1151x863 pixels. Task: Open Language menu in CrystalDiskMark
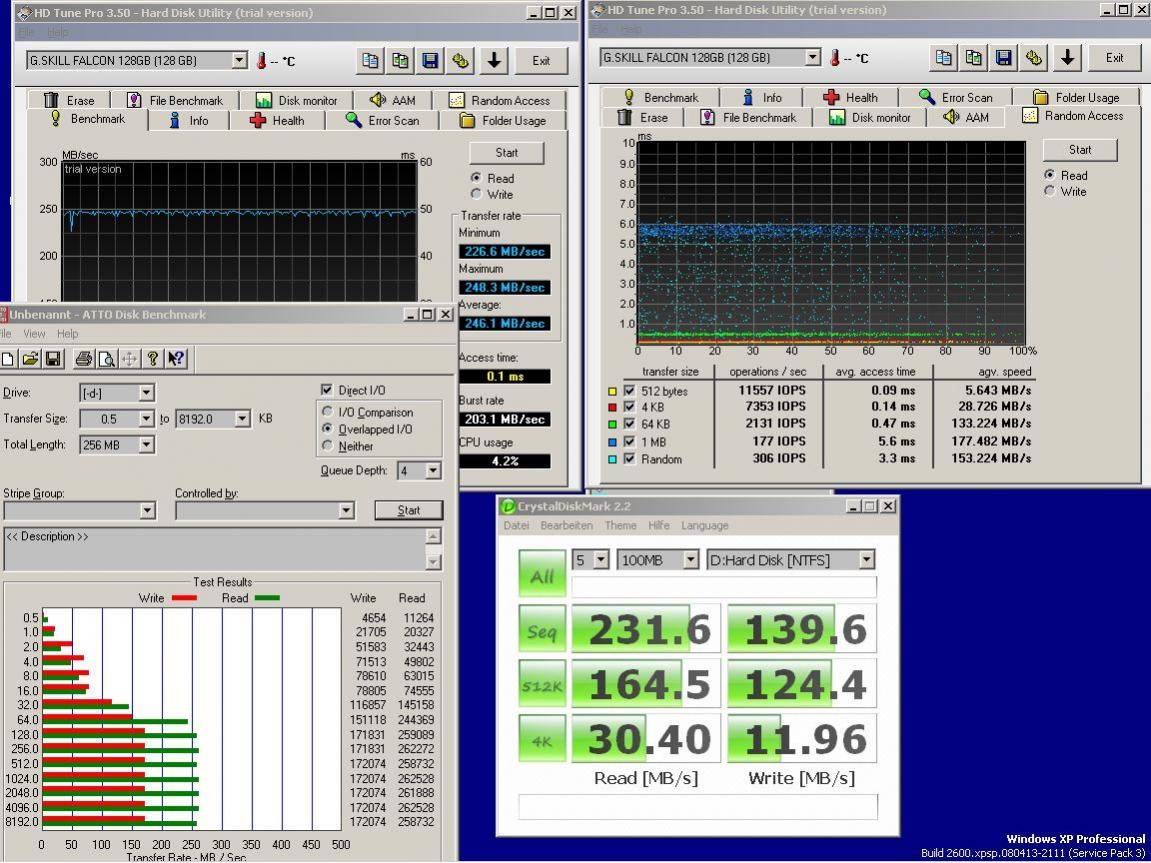[x=705, y=525]
